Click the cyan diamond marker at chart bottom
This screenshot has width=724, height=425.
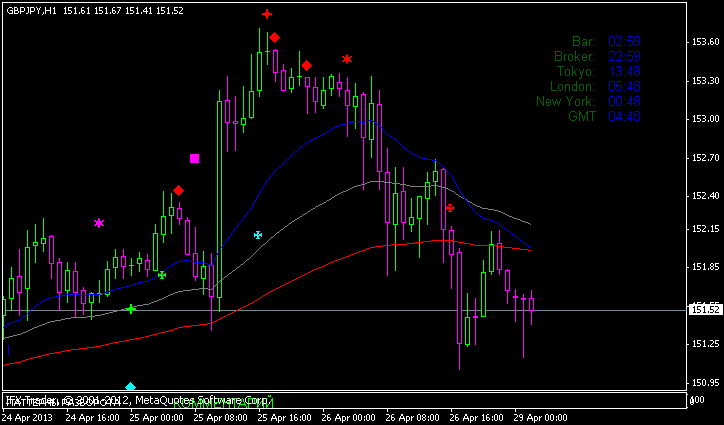130,386
